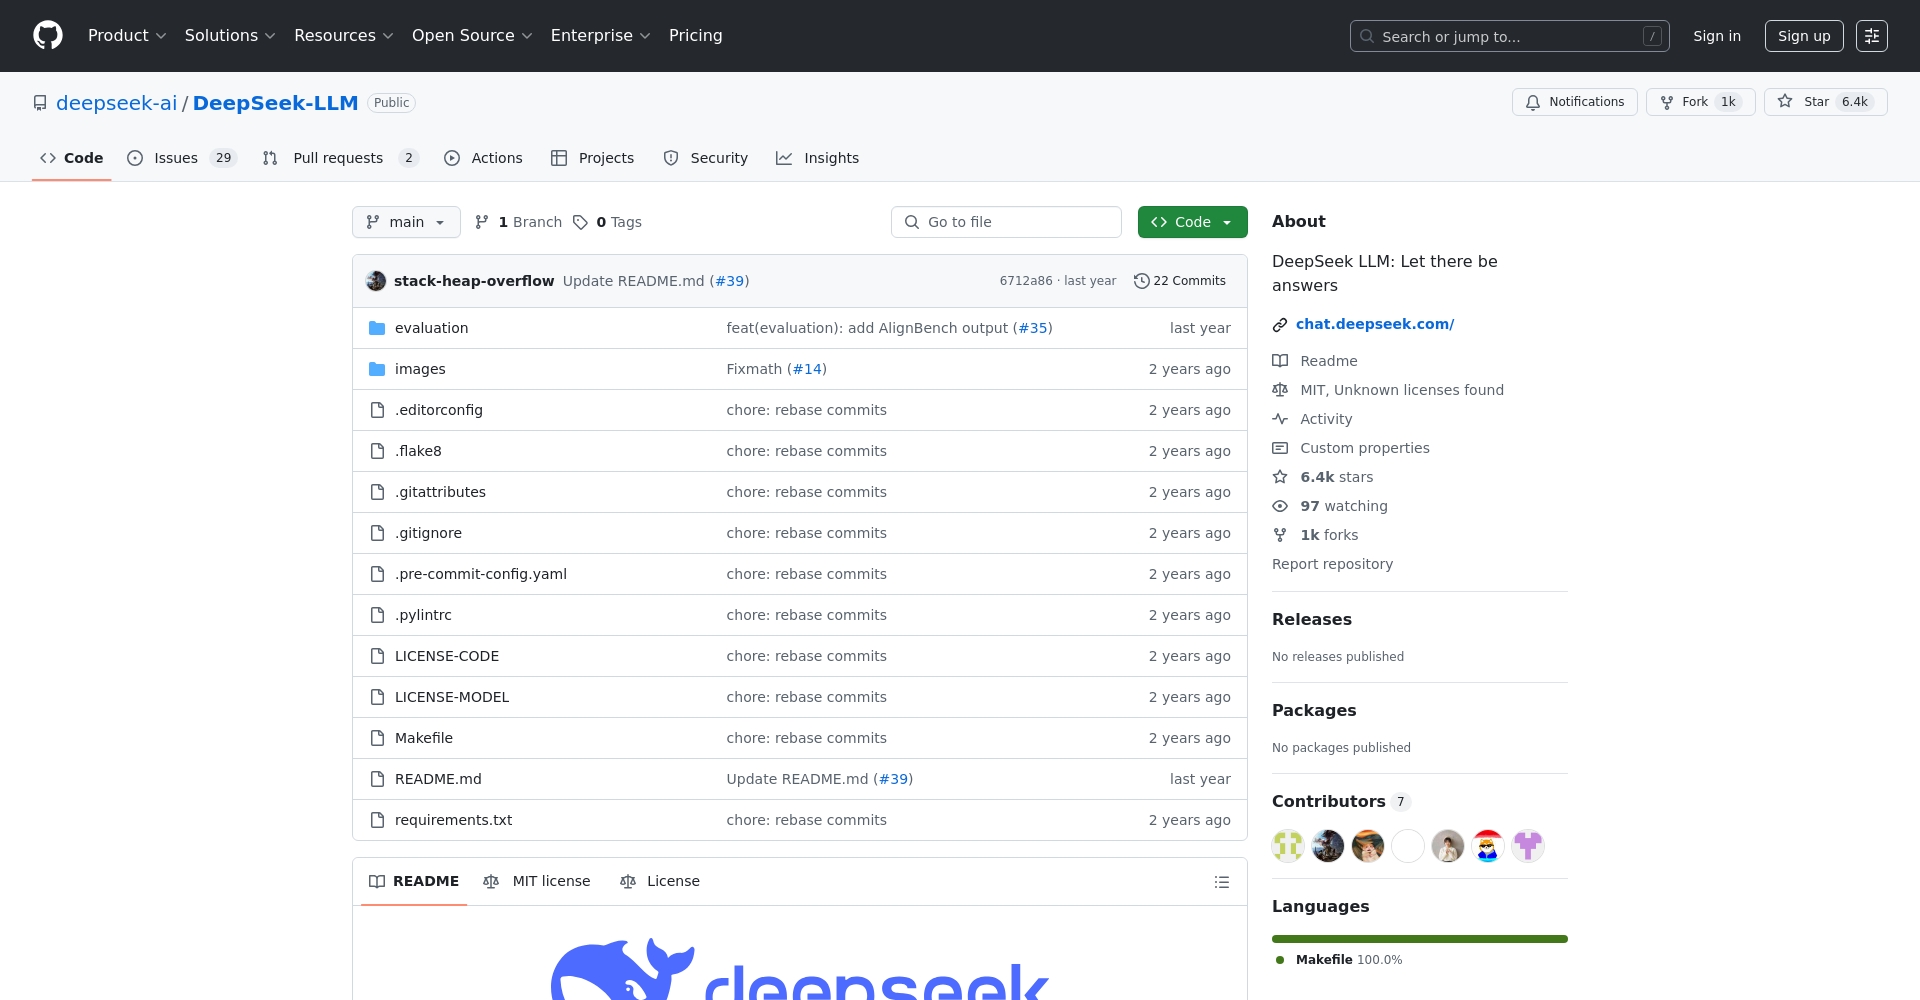1920x1000 pixels.
Task: Open the .flake8 file
Action: click(418, 451)
